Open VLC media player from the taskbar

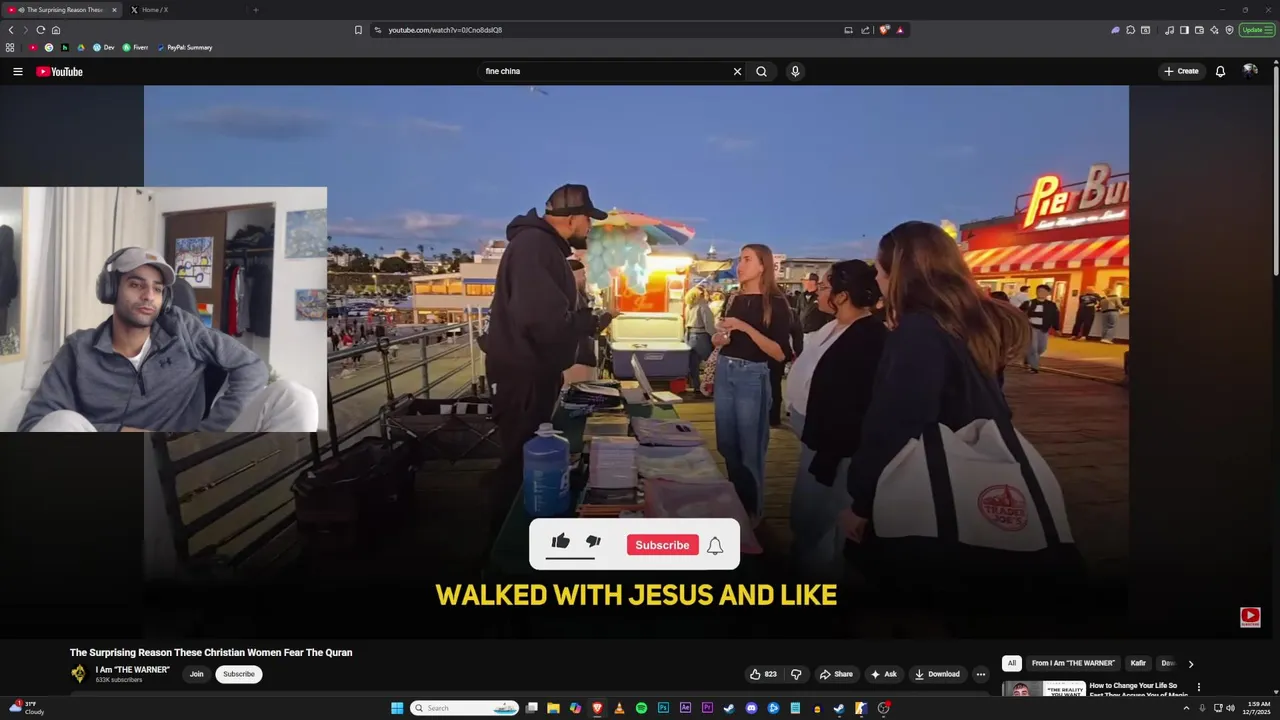click(619, 708)
